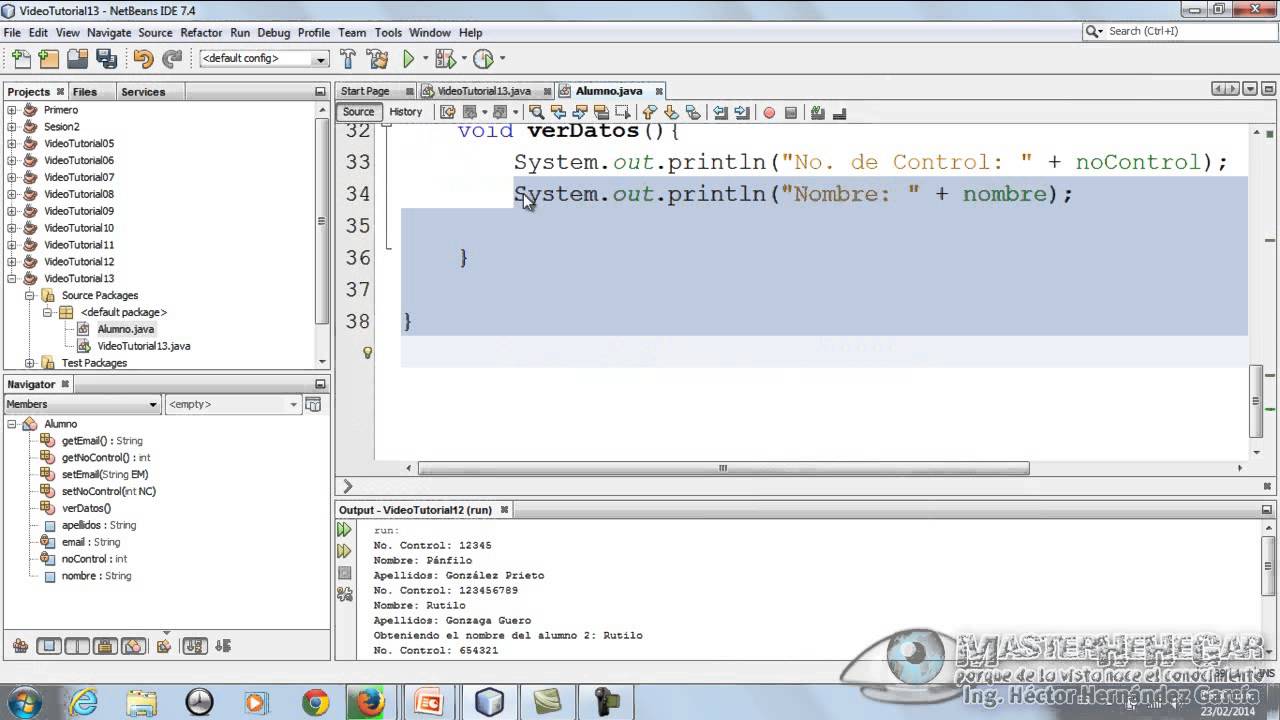1280x720 pixels.
Task: Switch to the Services tab
Action: (143, 91)
